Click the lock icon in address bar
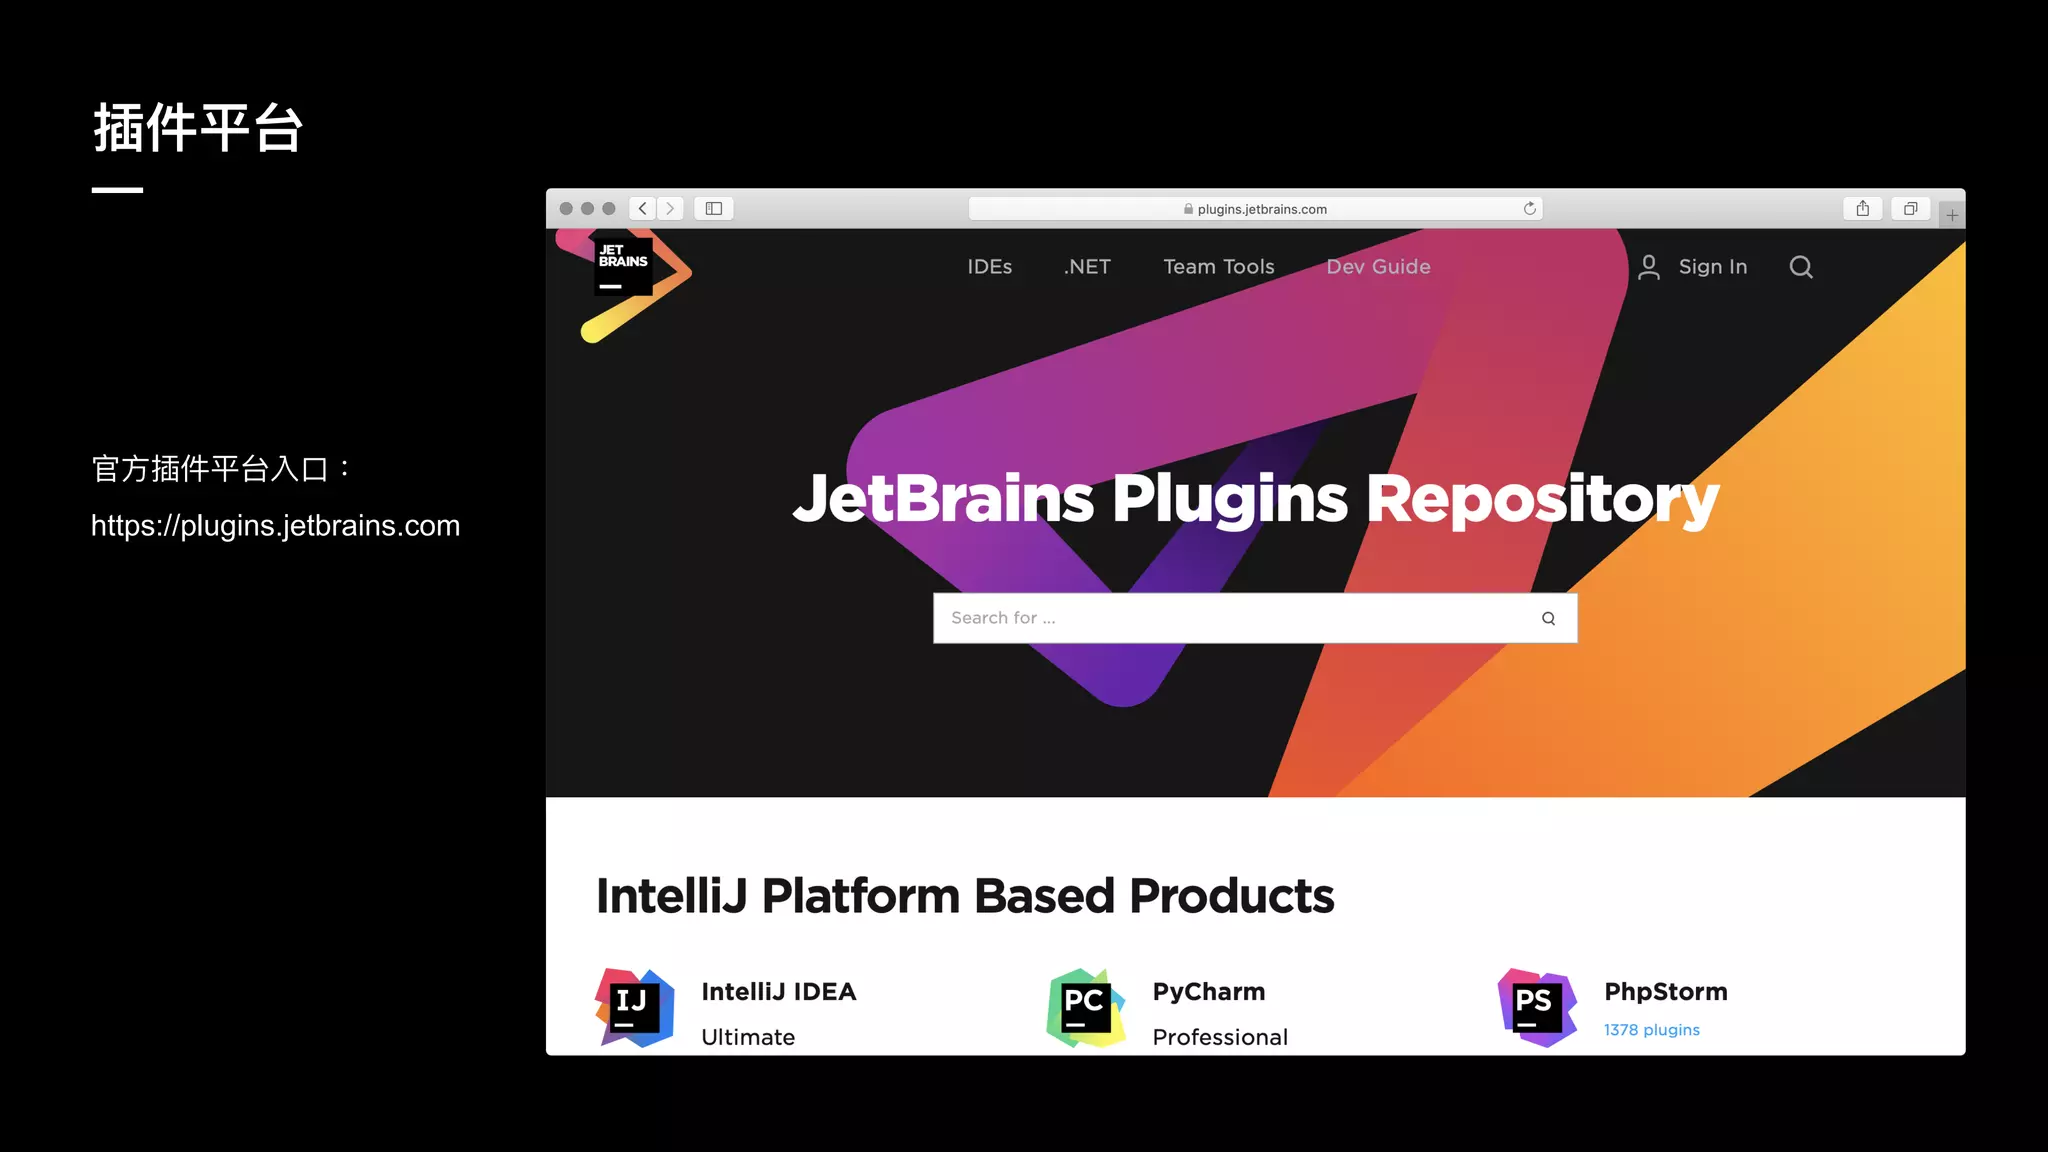This screenshot has width=2048, height=1152. 1188,209
